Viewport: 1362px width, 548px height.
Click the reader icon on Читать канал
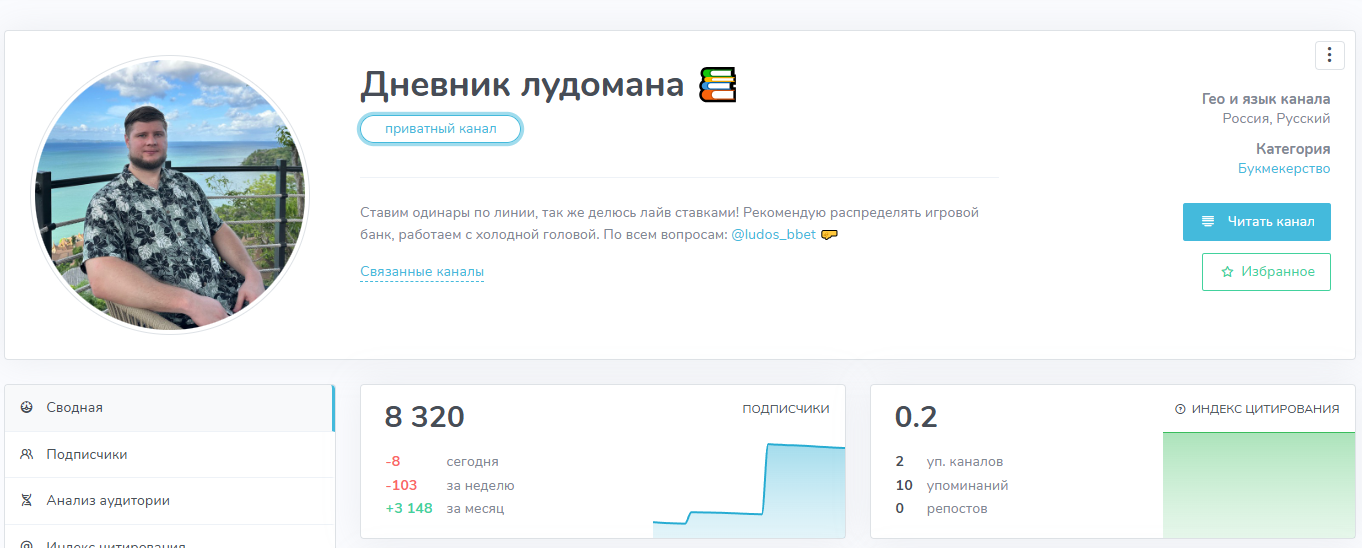(1208, 221)
